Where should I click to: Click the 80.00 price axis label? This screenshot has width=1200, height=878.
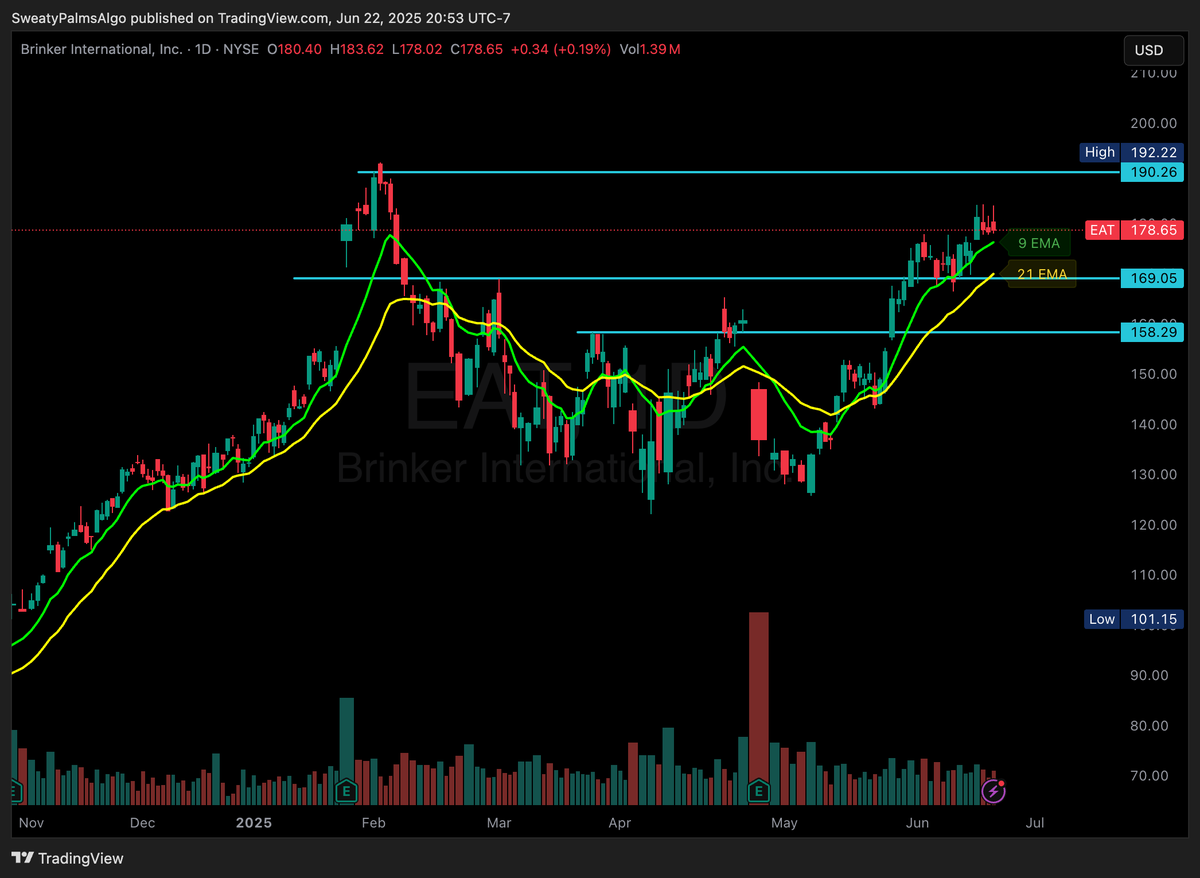(x=1150, y=725)
